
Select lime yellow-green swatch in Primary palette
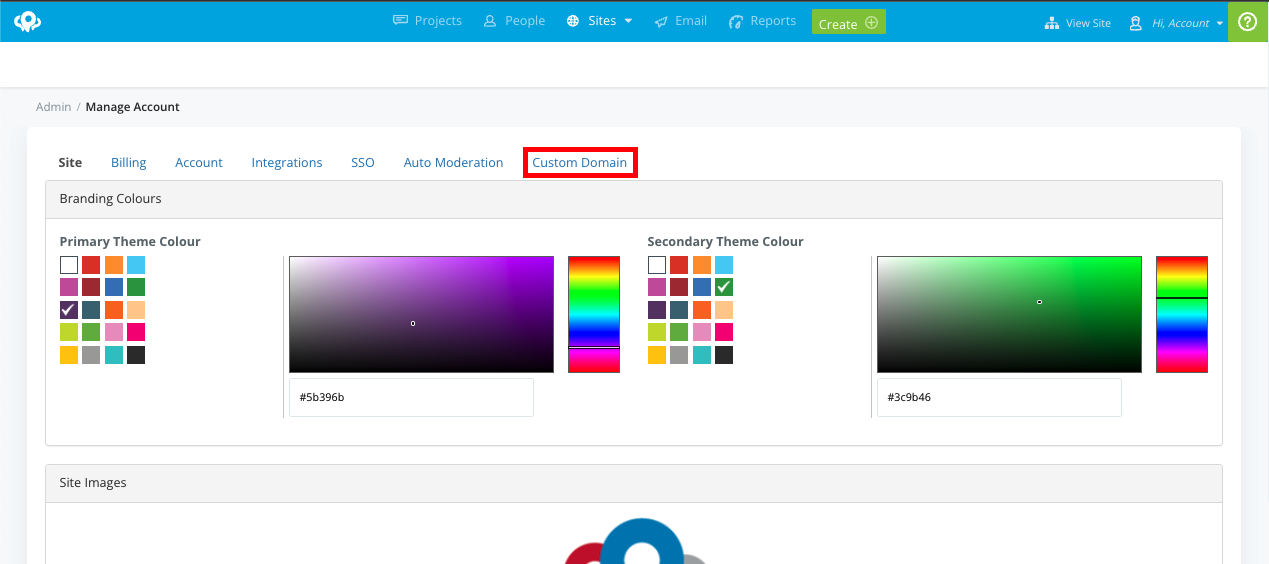69,332
